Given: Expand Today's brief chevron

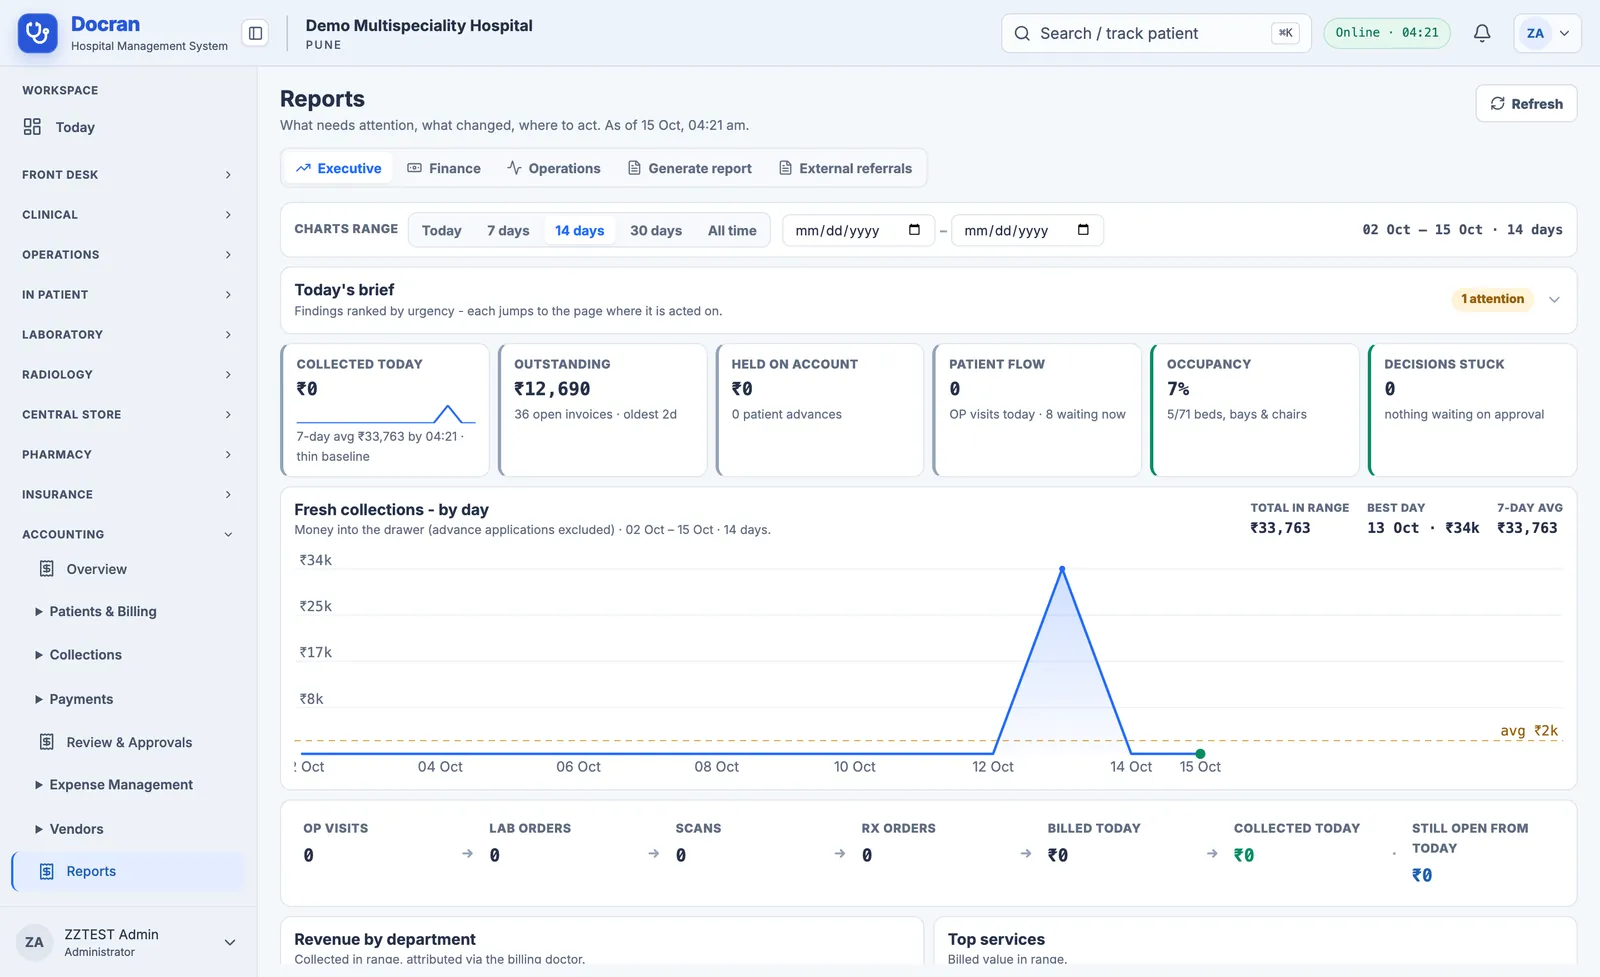Looking at the screenshot, I should click(x=1554, y=299).
